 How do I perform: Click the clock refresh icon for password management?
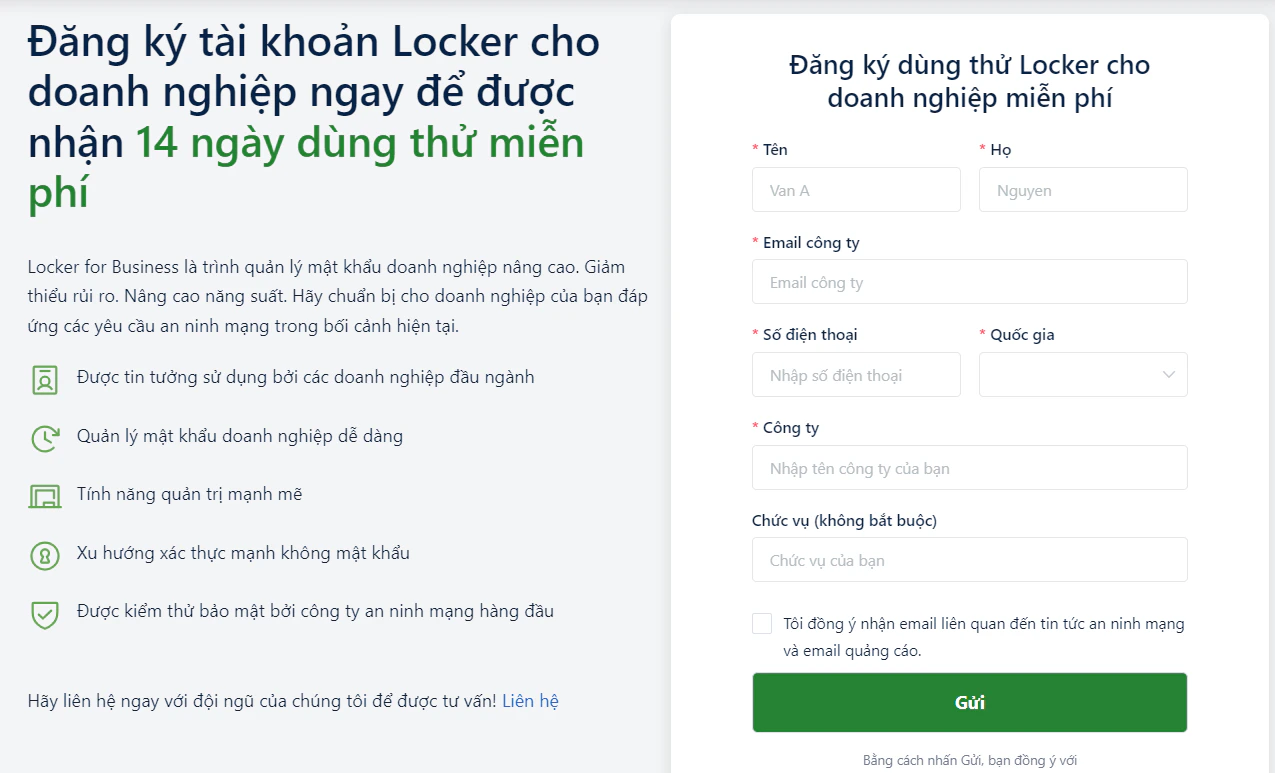[x=44, y=436]
